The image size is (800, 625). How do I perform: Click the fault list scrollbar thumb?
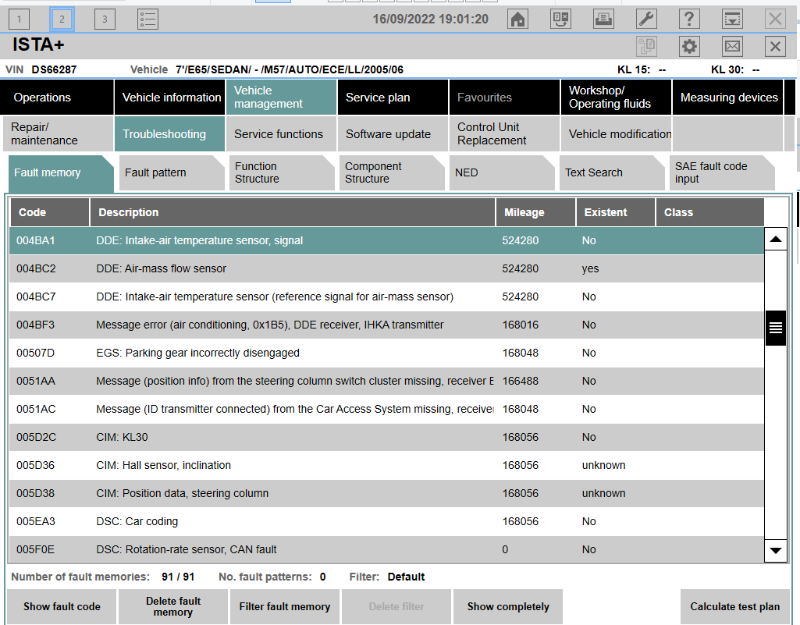coord(776,328)
